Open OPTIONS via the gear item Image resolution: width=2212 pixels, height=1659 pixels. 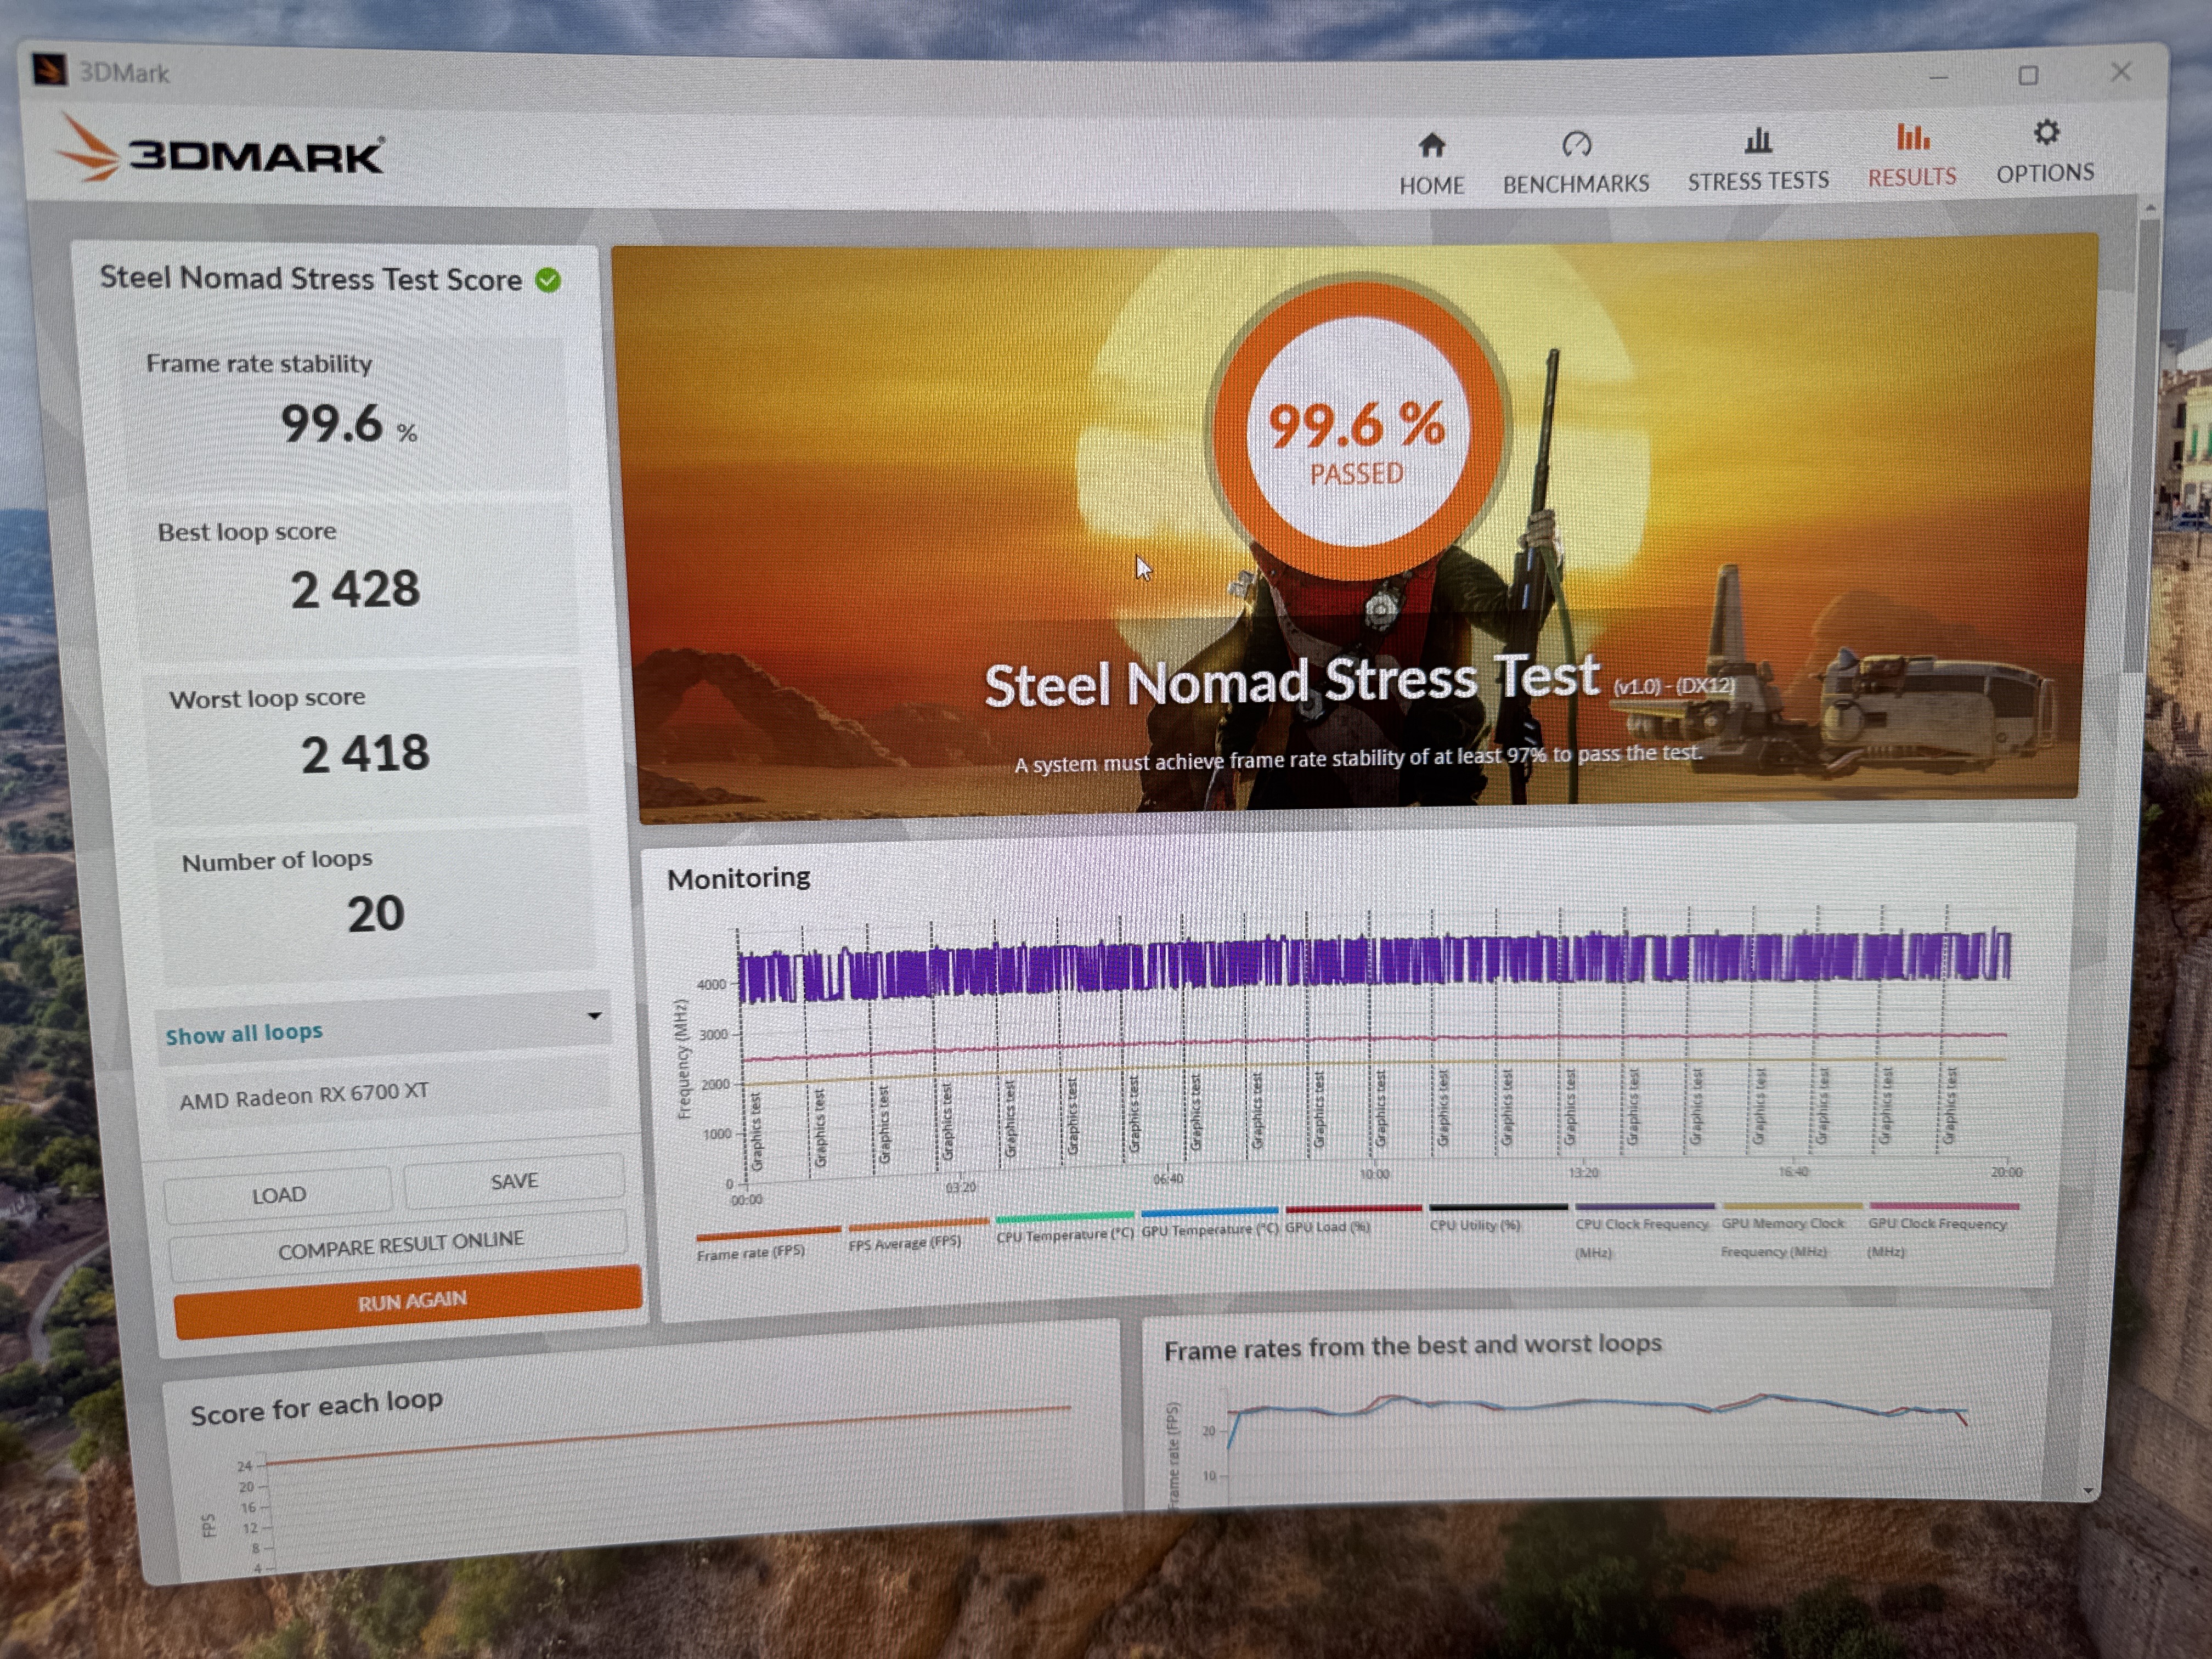pyautogui.click(x=2045, y=152)
